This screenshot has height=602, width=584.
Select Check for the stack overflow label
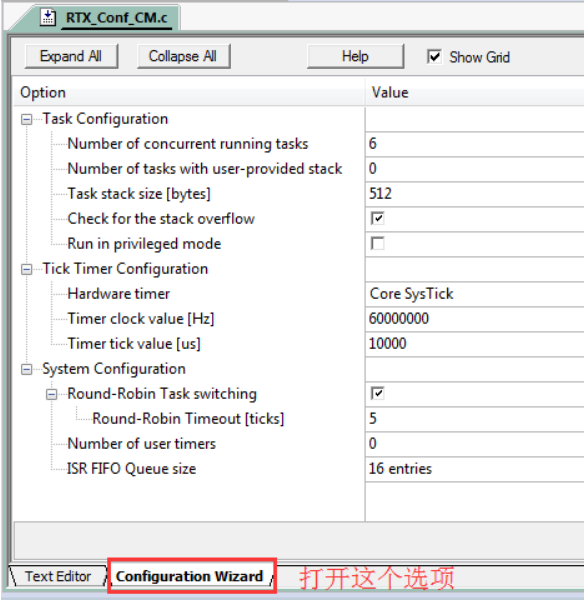[x=161, y=218]
